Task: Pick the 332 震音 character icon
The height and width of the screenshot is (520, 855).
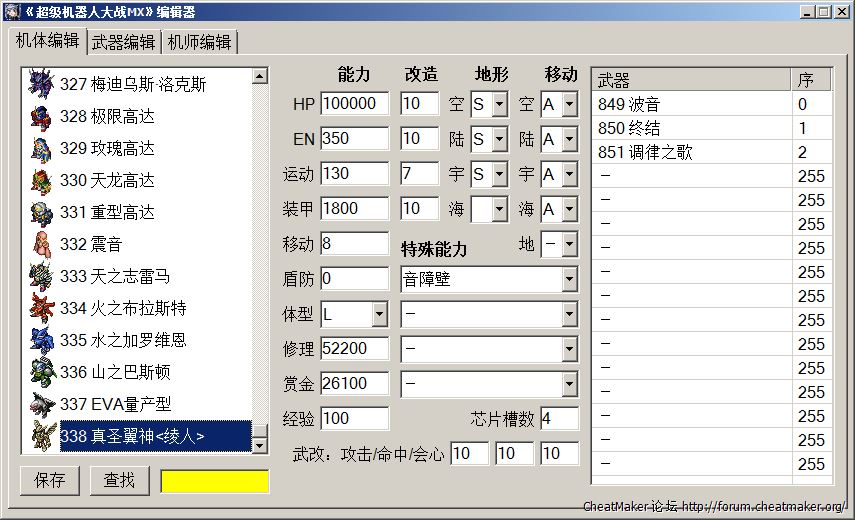Action: tap(41, 244)
